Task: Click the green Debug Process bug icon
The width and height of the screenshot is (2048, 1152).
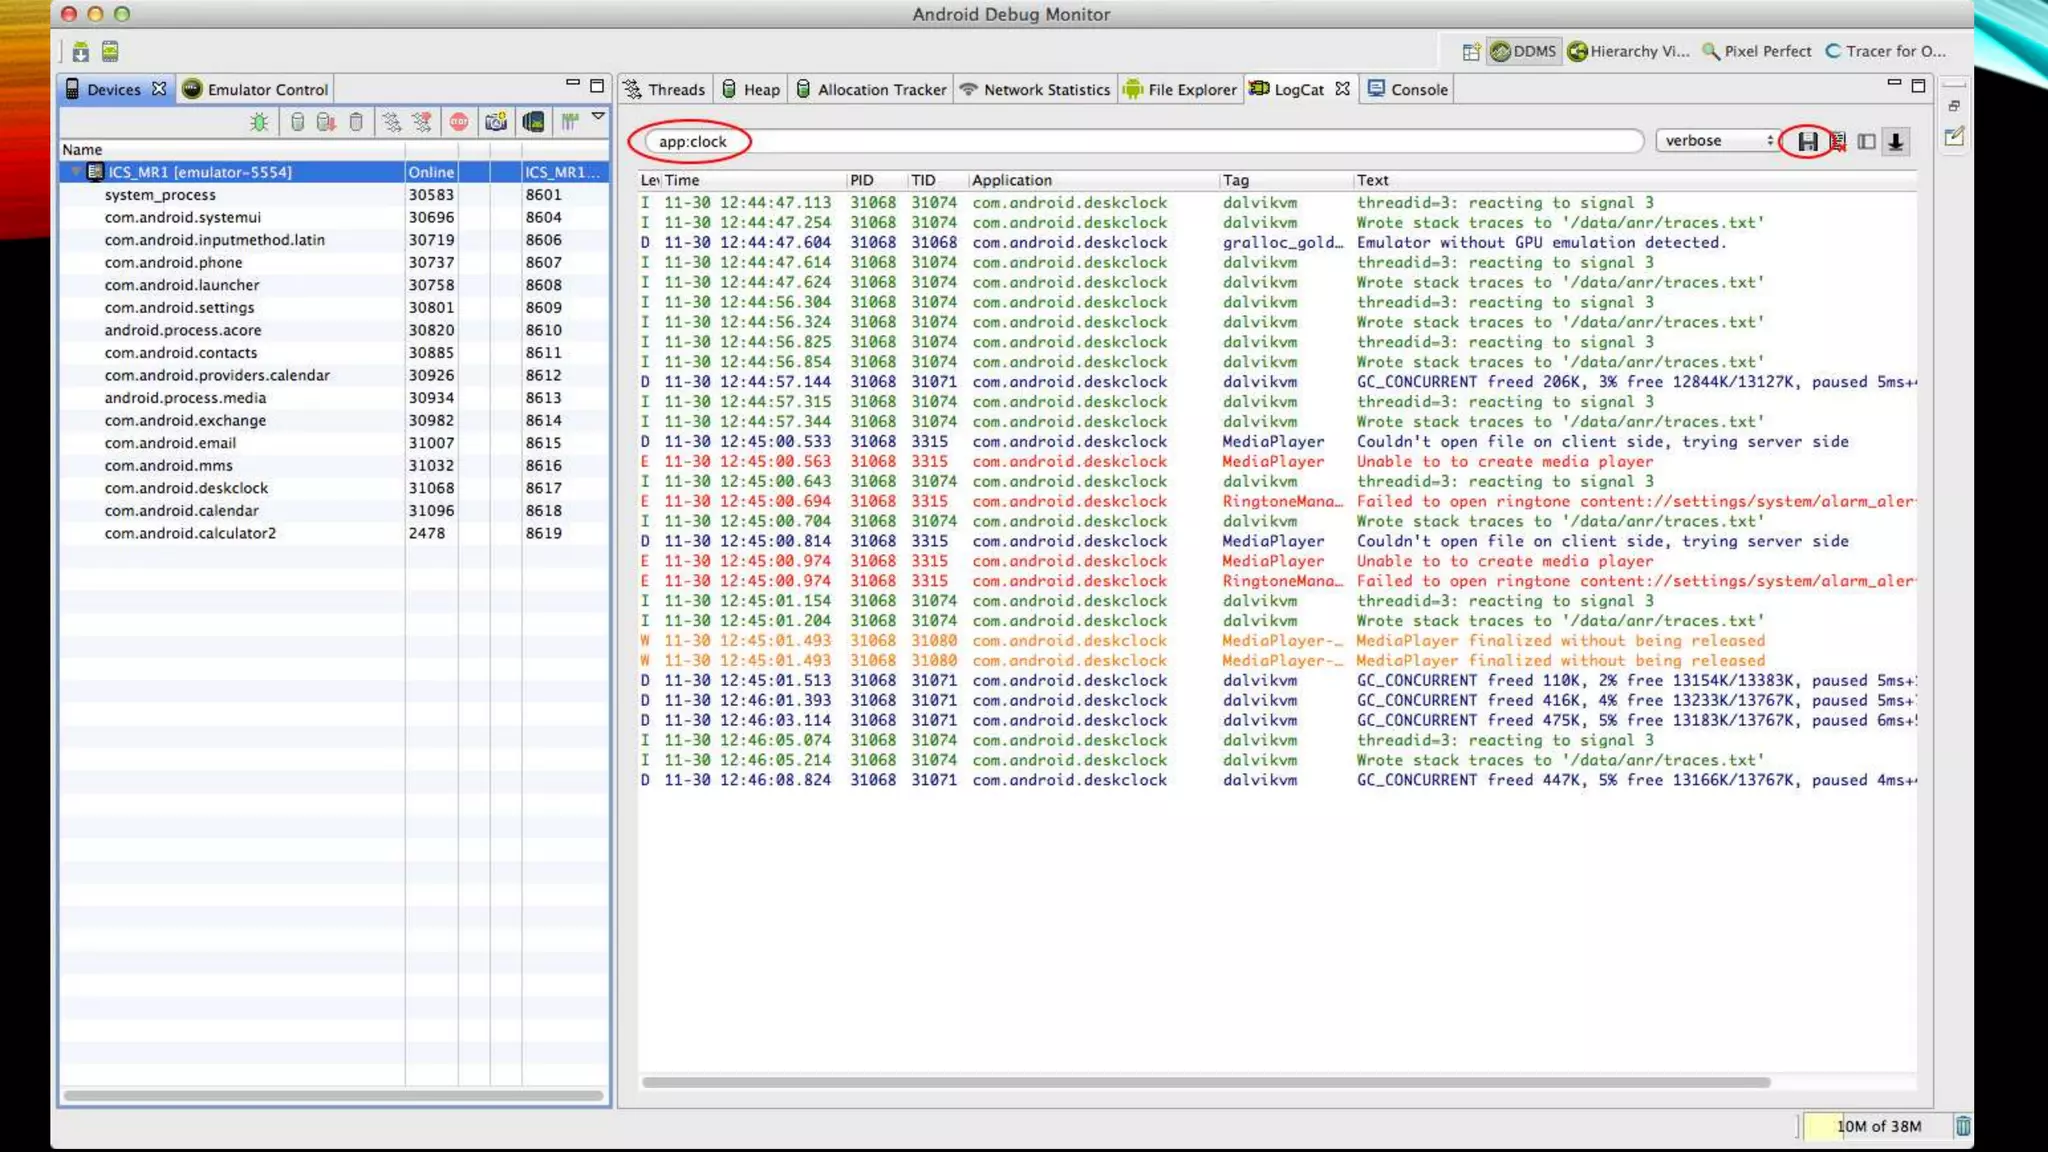Action: click(x=259, y=122)
